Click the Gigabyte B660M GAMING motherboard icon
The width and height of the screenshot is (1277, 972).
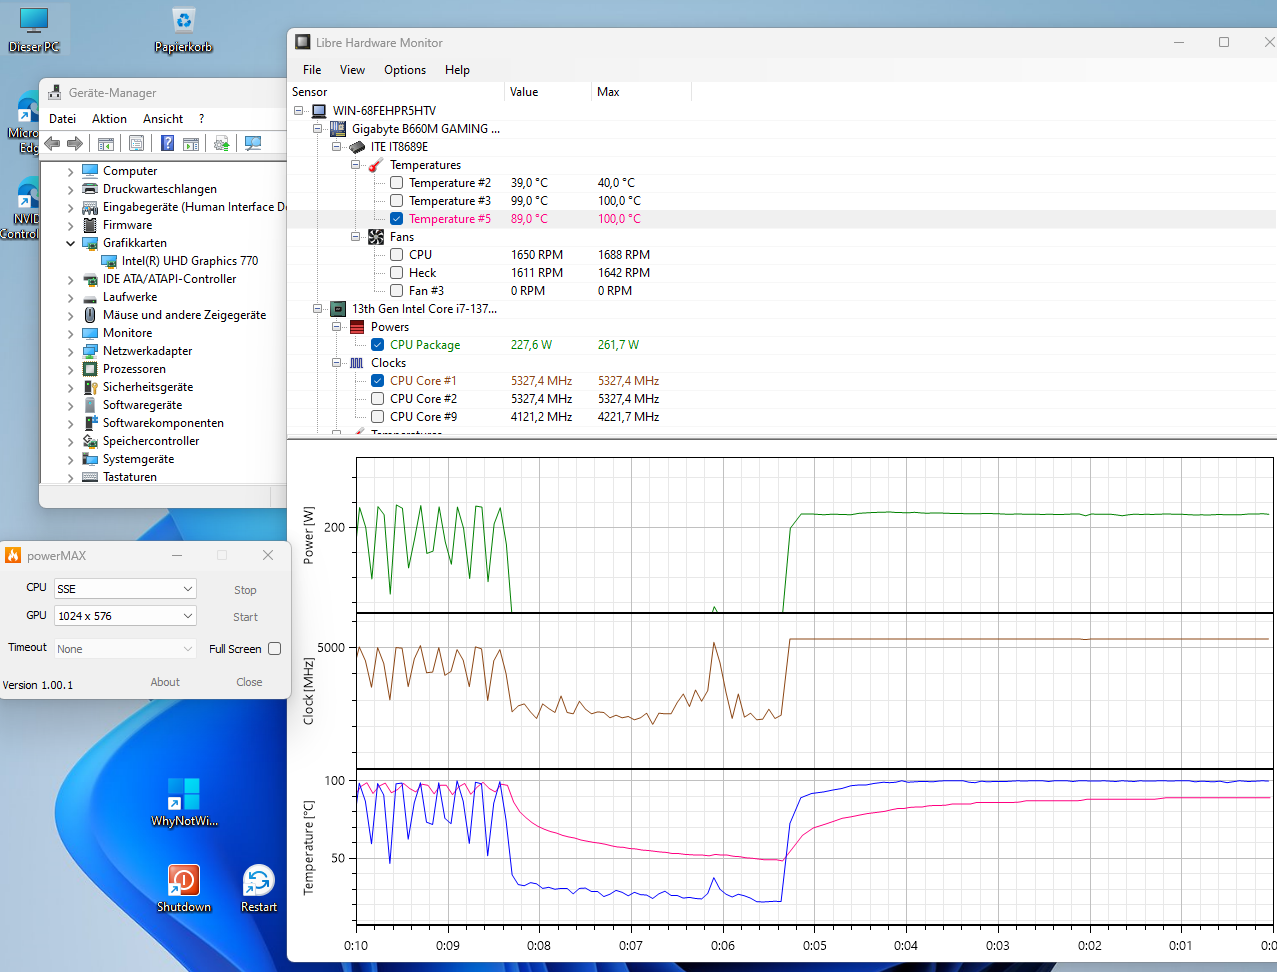point(338,129)
